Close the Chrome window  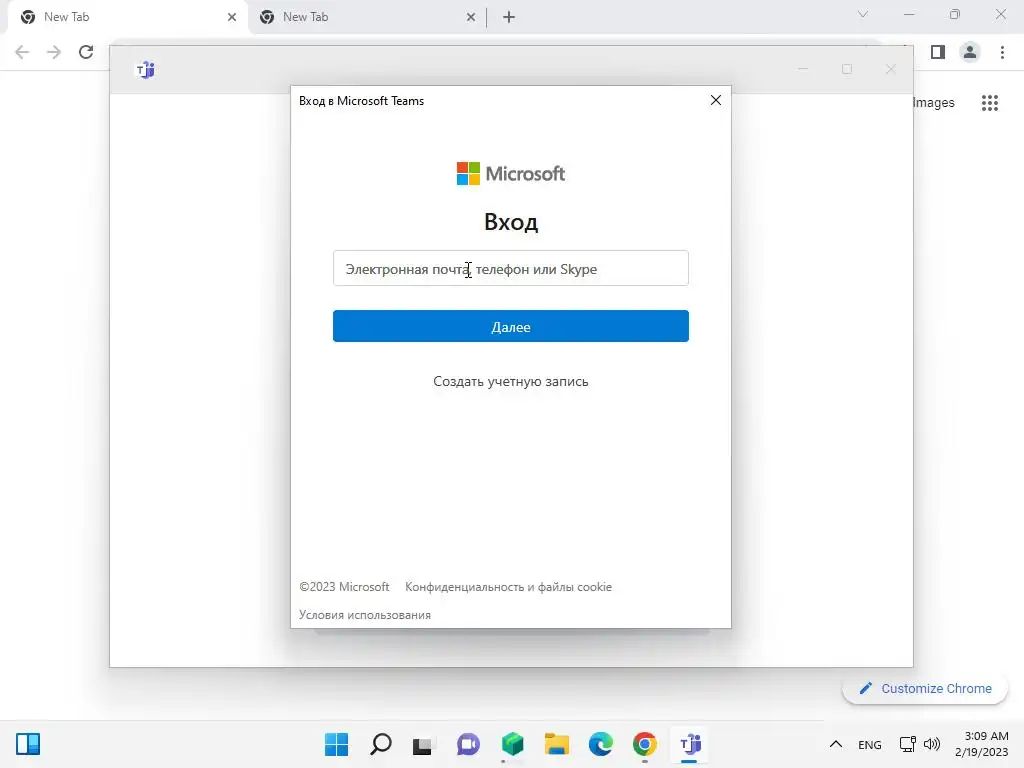tap(1000, 14)
